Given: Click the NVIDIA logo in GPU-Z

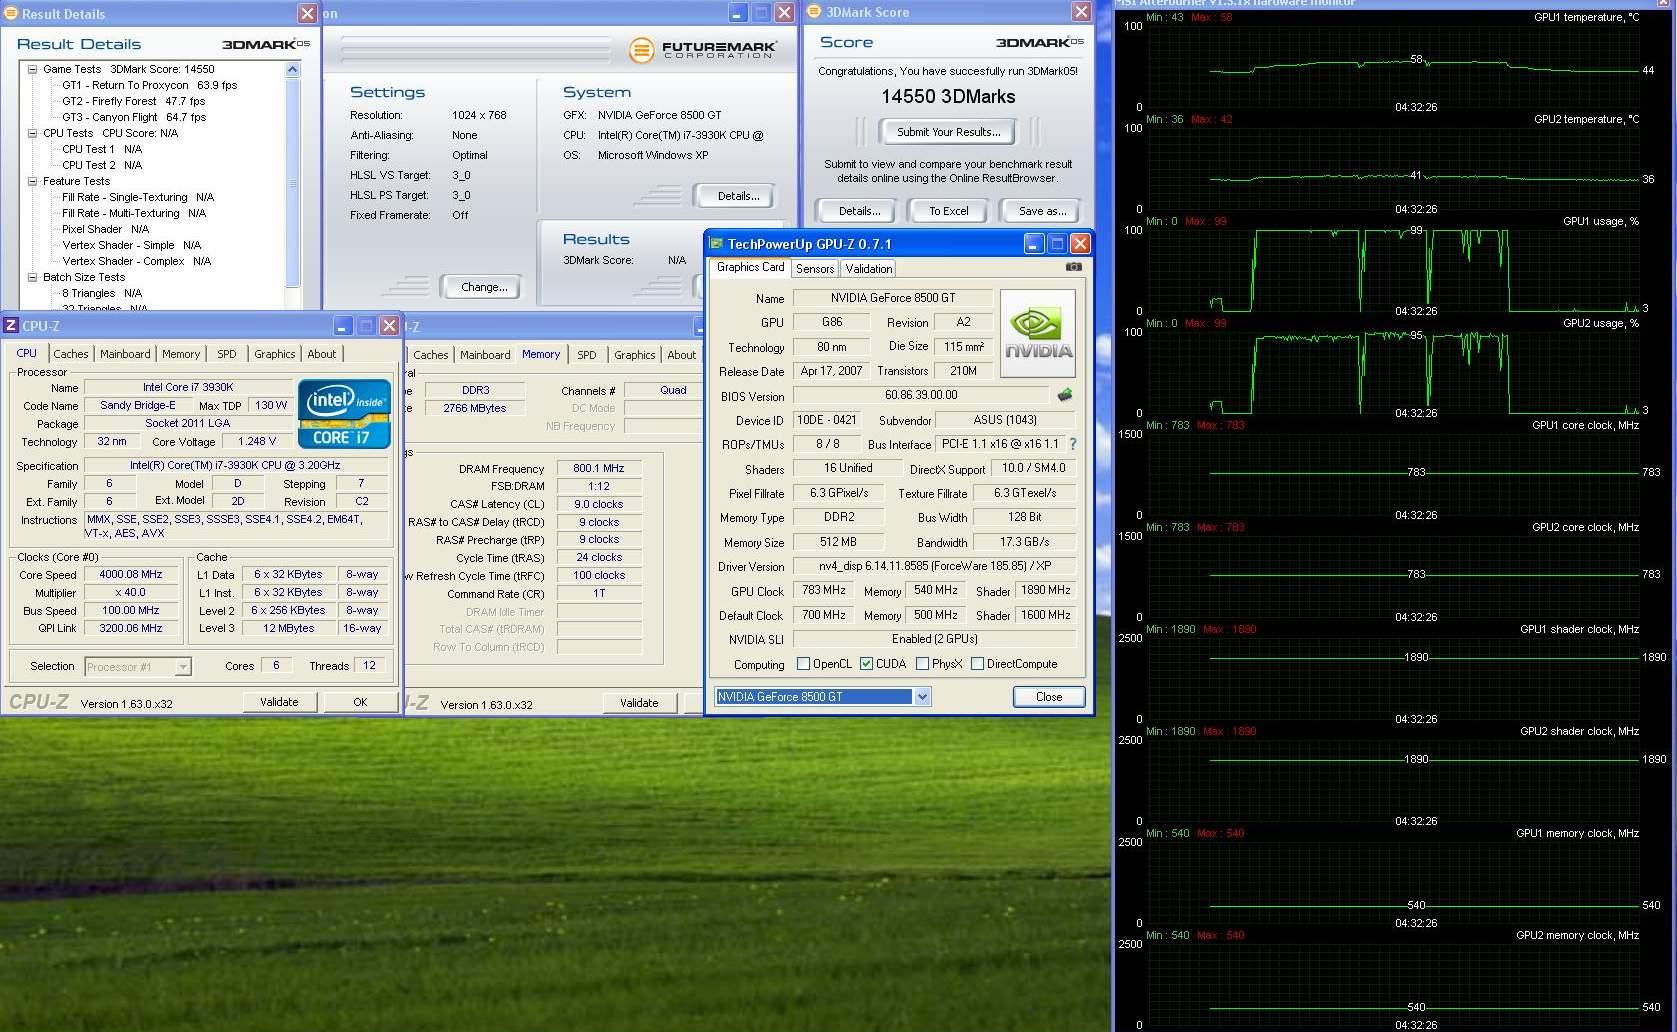Looking at the screenshot, I should (x=1038, y=333).
